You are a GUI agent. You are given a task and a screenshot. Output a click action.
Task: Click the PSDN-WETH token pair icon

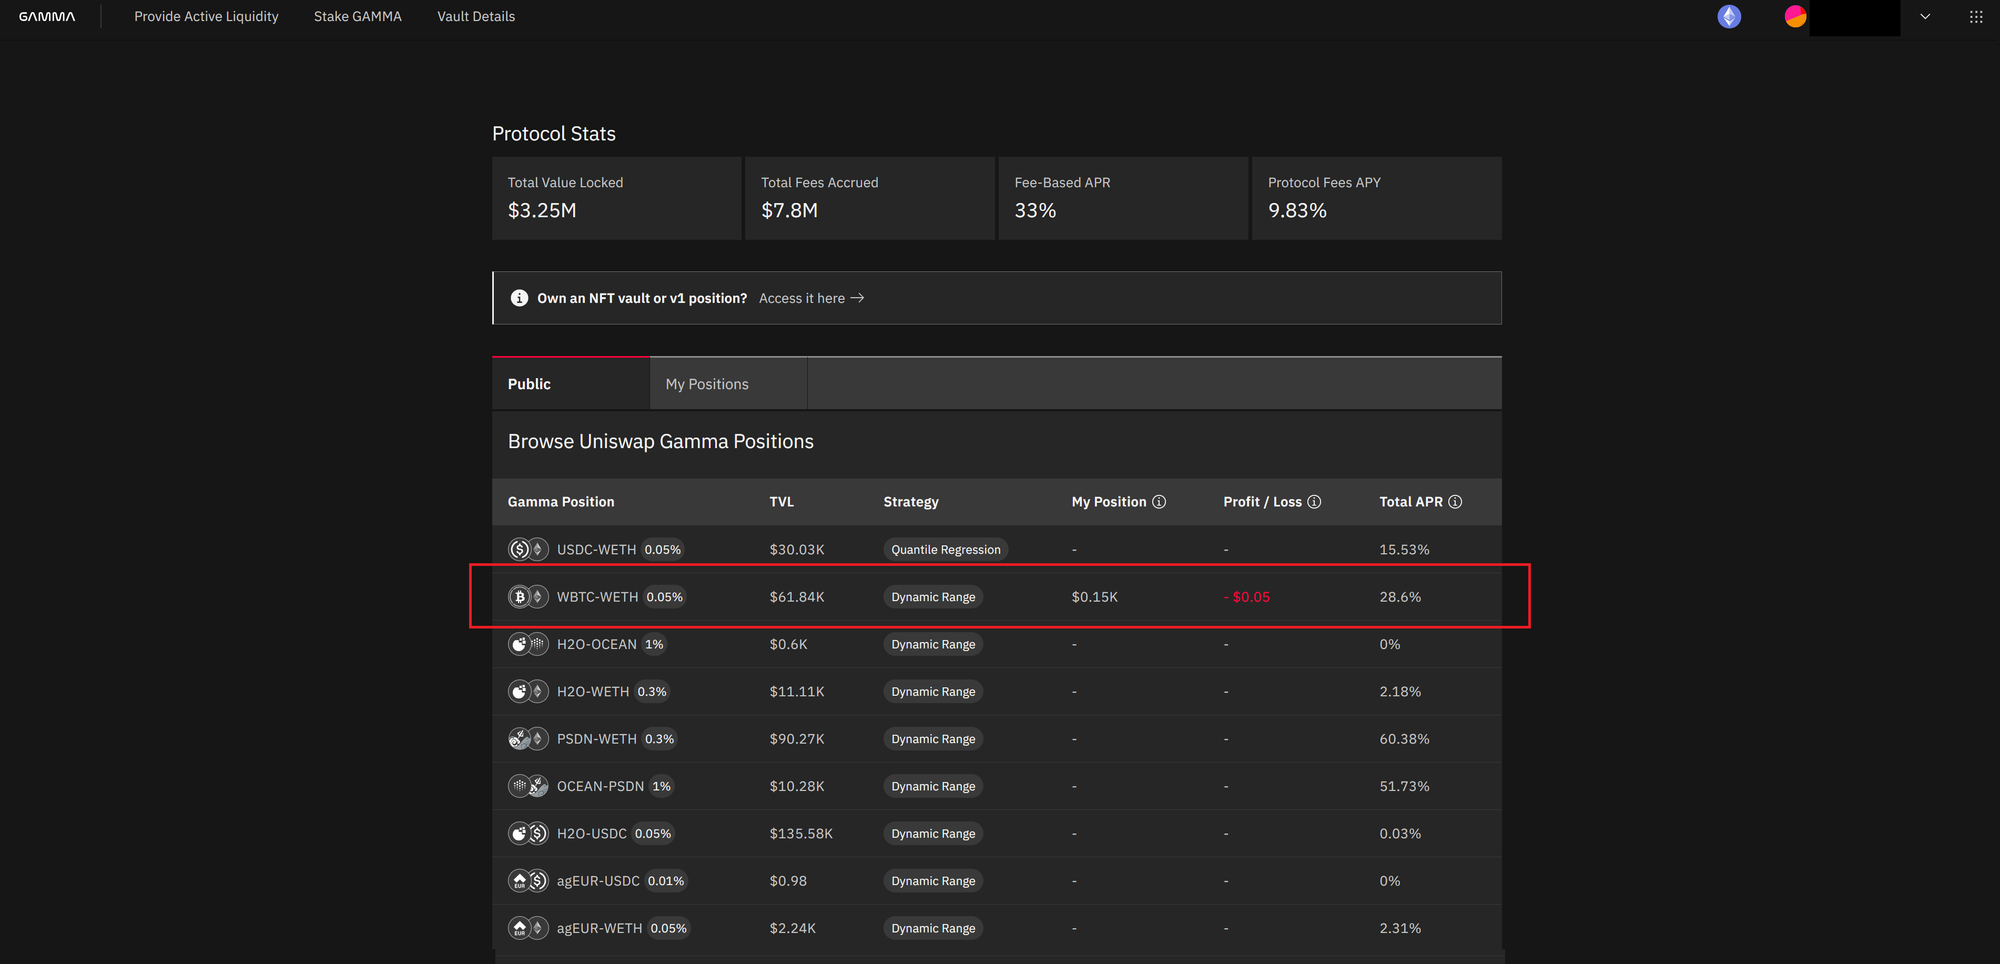coord(528,739)
